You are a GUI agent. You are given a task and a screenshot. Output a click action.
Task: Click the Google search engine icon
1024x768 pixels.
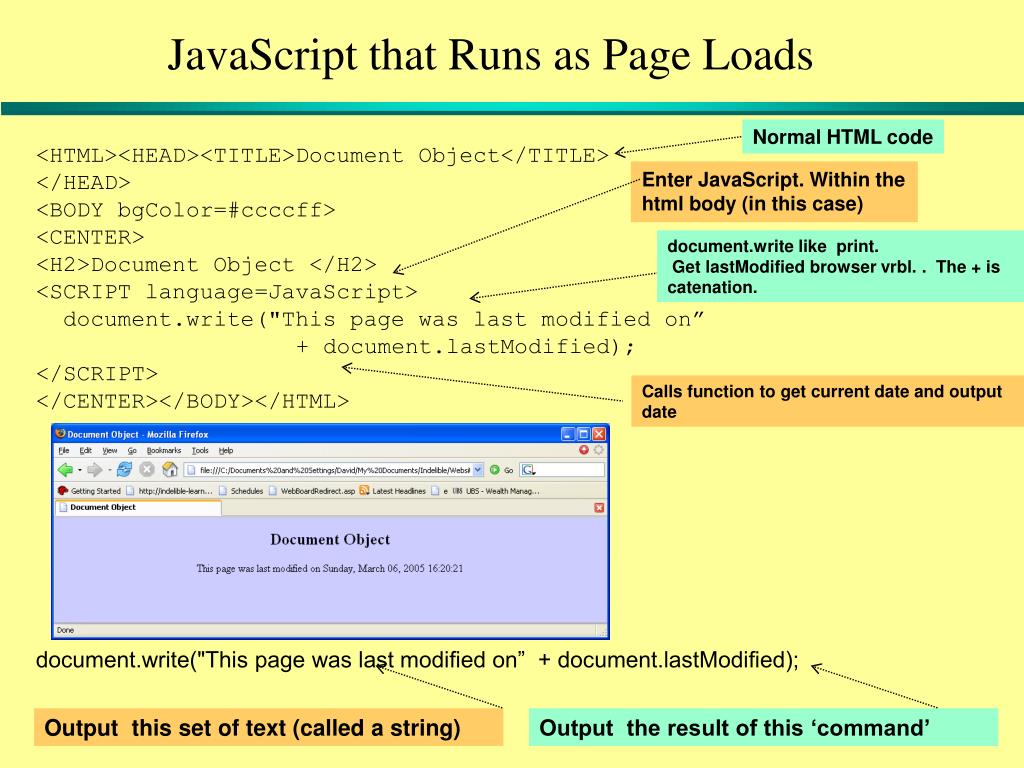[x=528, y=470]
